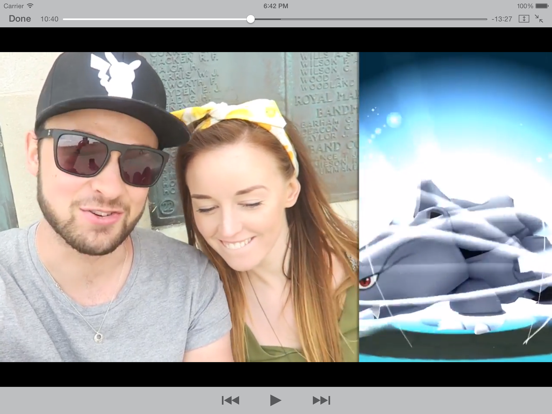Tap the battery icon in status bar
Screen dimensions: 552x414
coord(542,6)
